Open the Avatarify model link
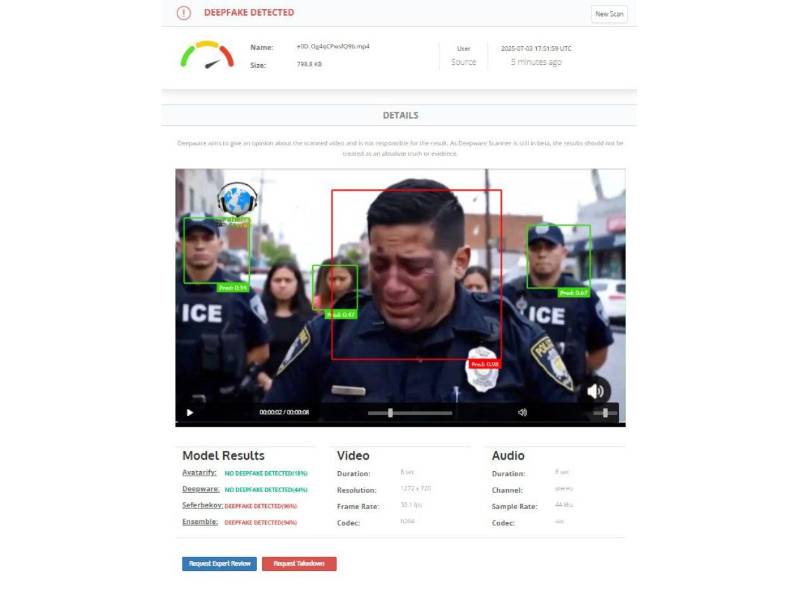The width and height of the screenshot is (800, 600). [x=199, y=472]
